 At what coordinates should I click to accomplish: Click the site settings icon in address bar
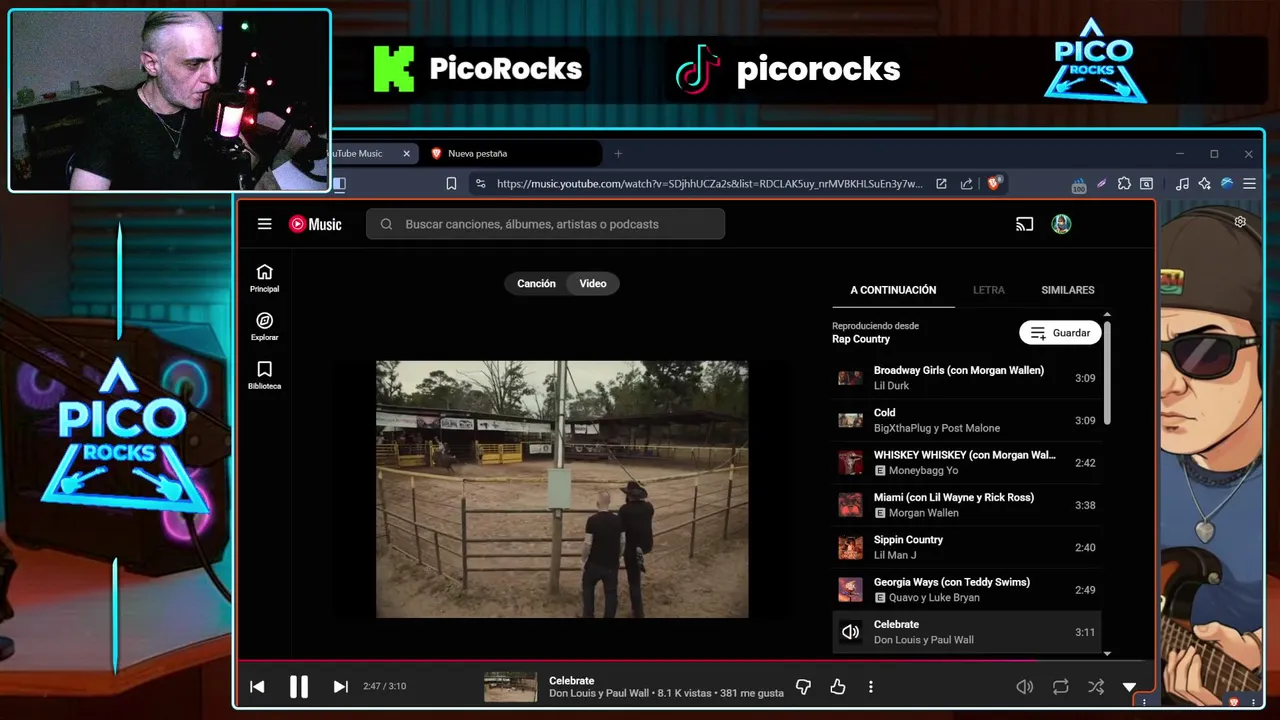pos(480,184)
